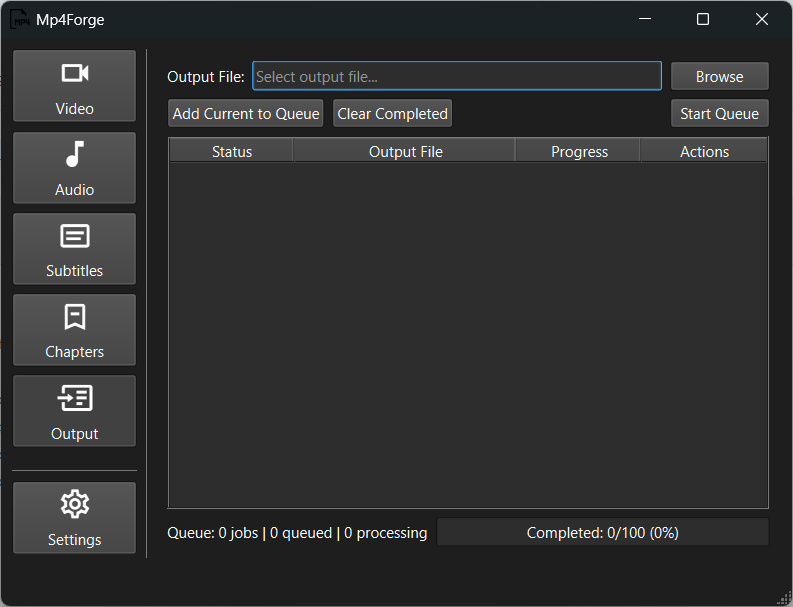Open the Chapters bookmark icon

(75, 317)
